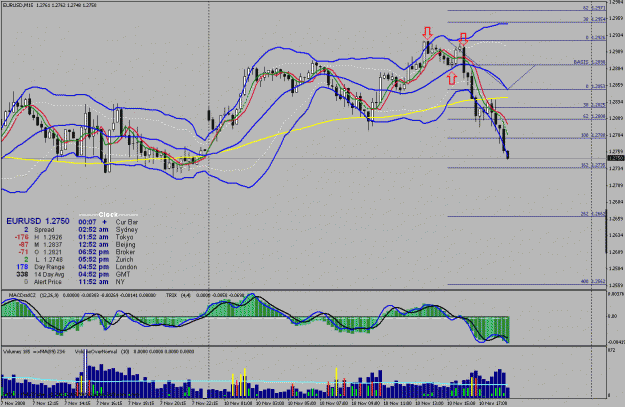This screenshot has height=407, width=625.
Task: Click the white Clock header label
Action: pos(108,214)
